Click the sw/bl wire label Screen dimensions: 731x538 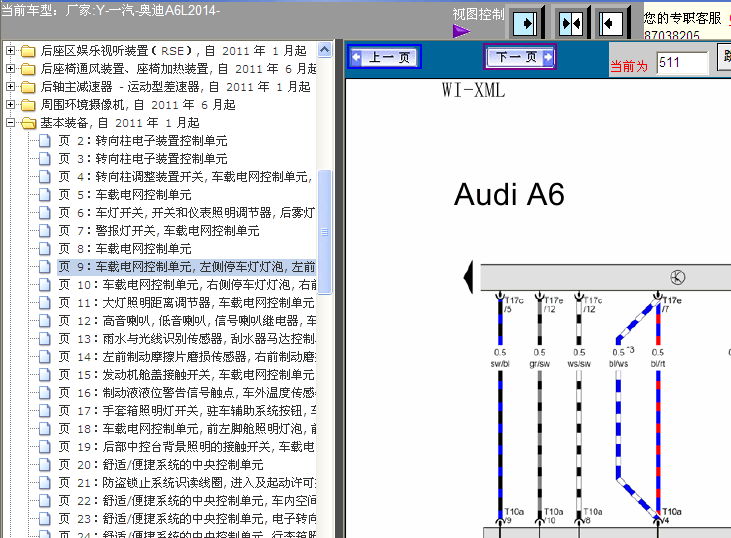click(500, 364)
